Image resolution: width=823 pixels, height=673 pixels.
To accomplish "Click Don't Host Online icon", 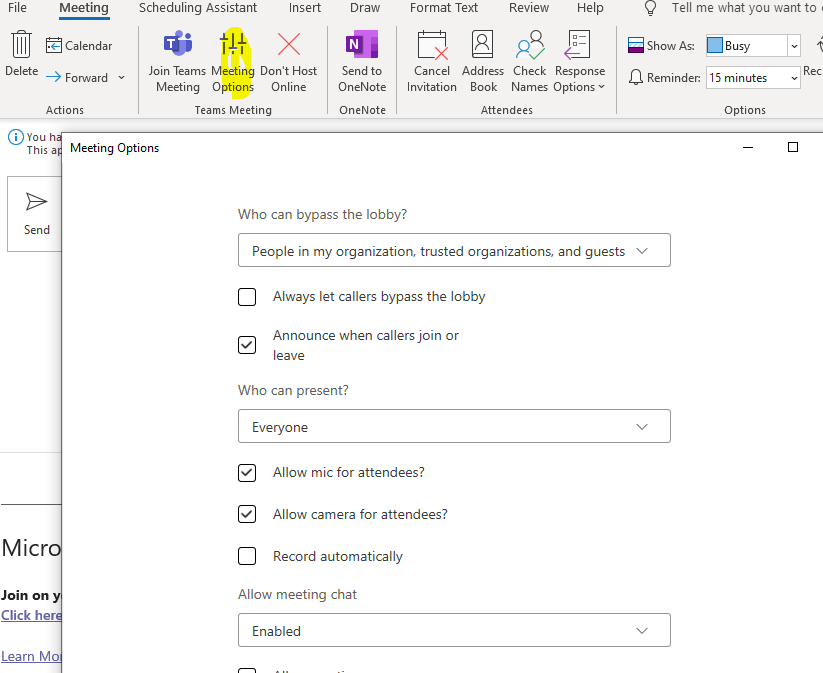I will 289,44.
